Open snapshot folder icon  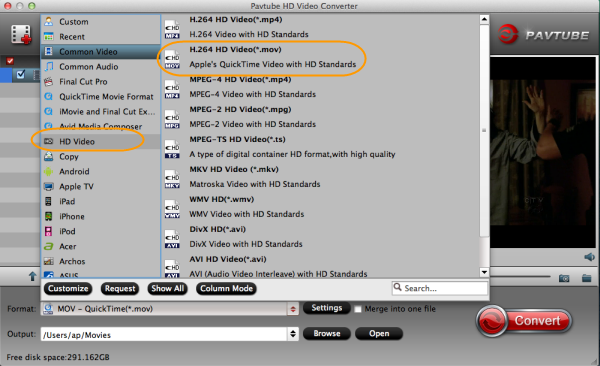tap(587, 278)
